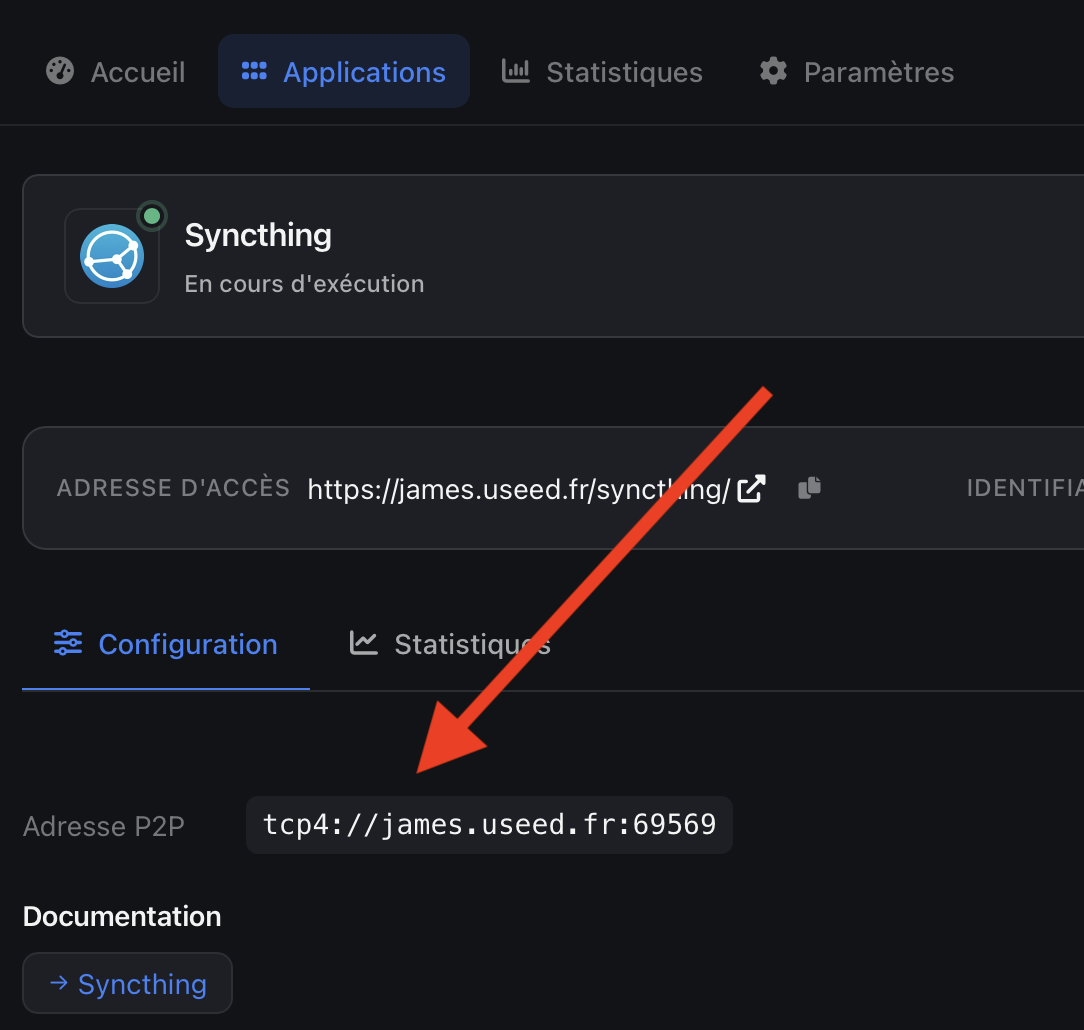Click the Applications grid icon
Viewport: 1084px width, 1030px height.
point(254,71)
